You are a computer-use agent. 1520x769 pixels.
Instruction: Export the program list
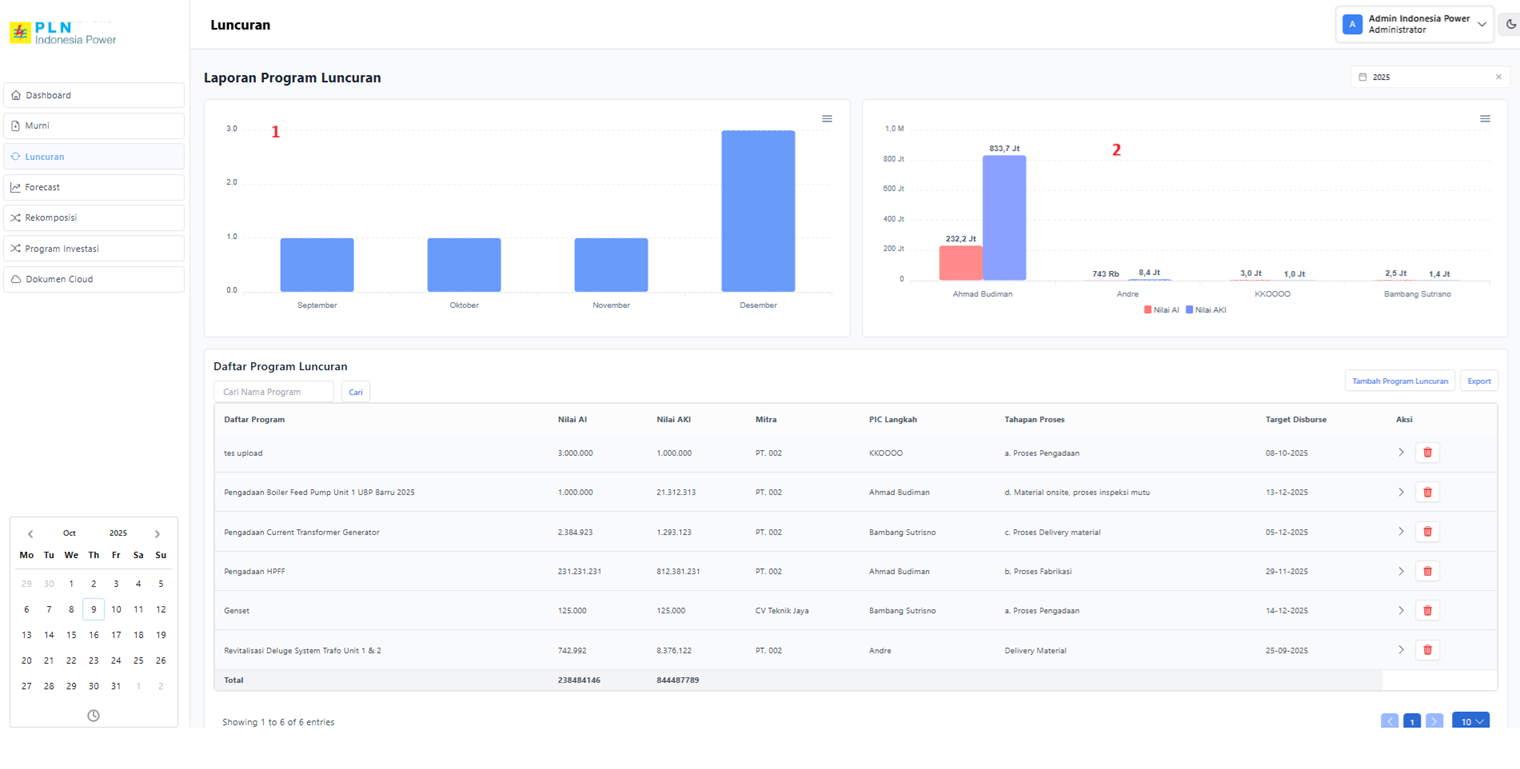pyautogui.click(x=1478, y=381)
